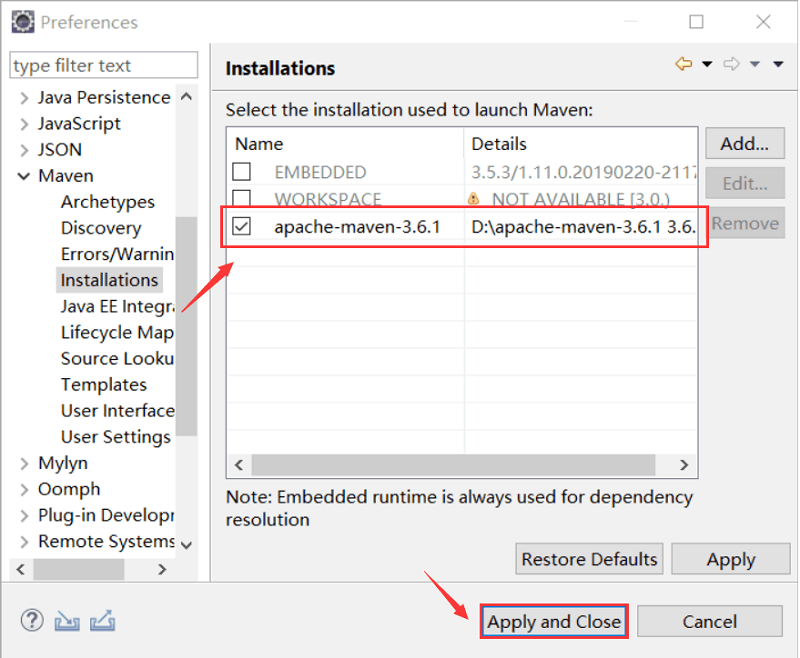This screenshot has height=658, width=800.
Task: Open the forward history dropdown arrow
Action: point(755,64)
